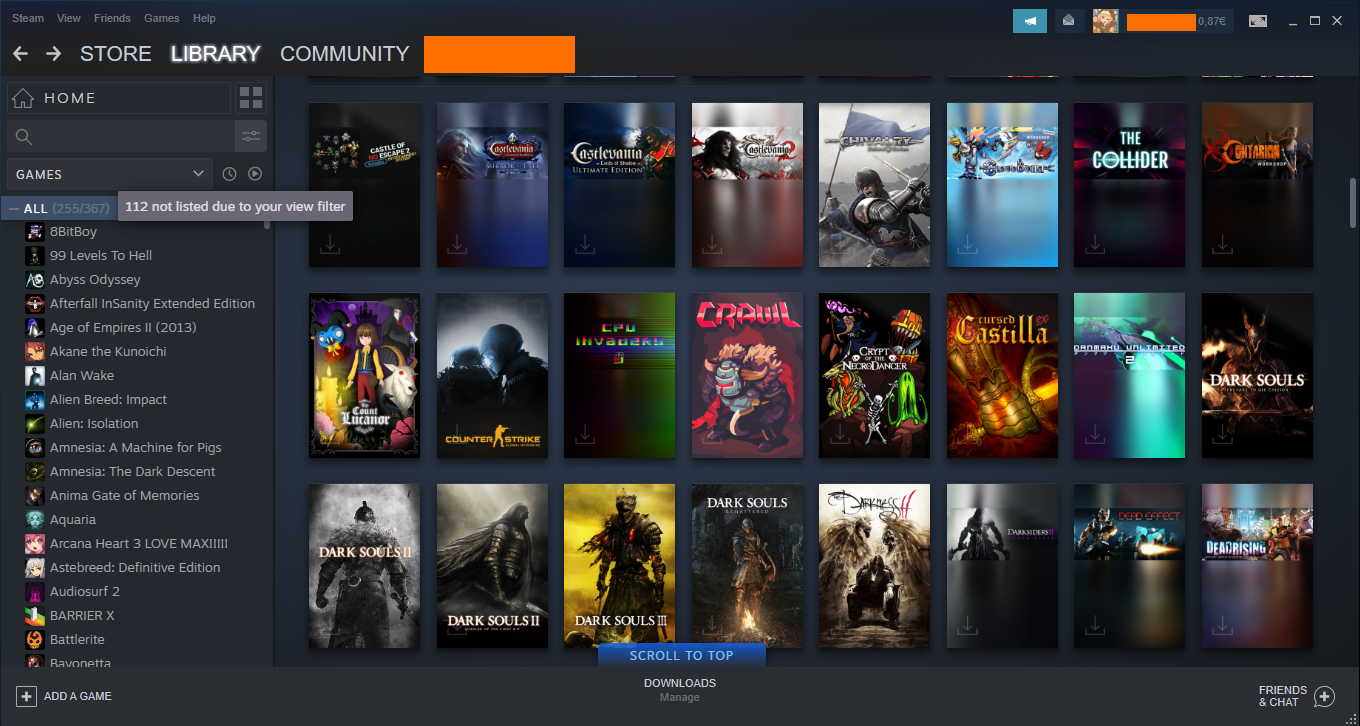
Task: Open the announcements megaphone icon
Action: (1029, 21)
